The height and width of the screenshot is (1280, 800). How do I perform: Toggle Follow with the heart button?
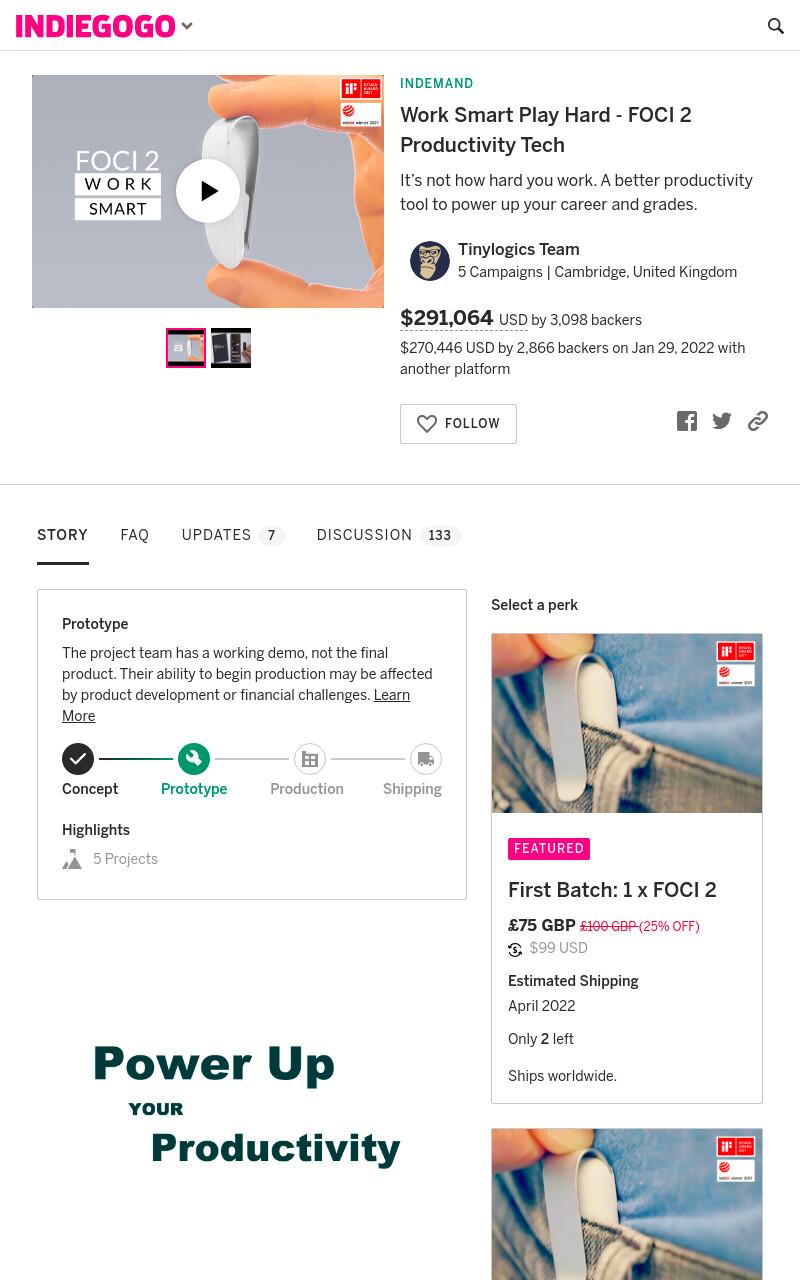458,424
